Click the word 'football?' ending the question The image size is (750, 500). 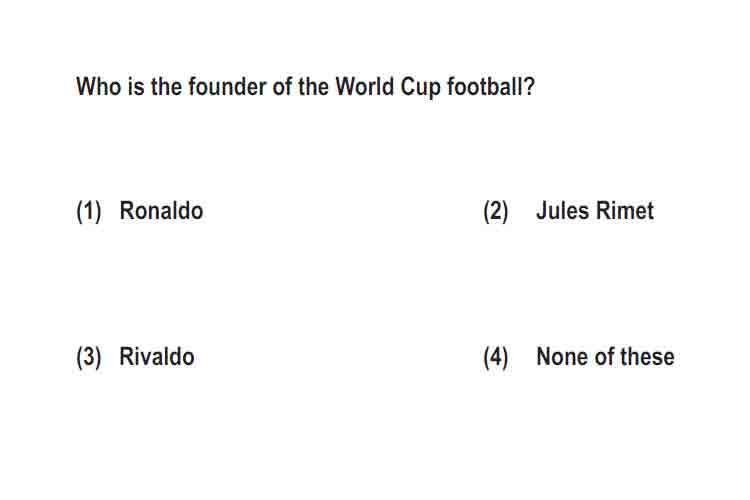coord(491,87)
